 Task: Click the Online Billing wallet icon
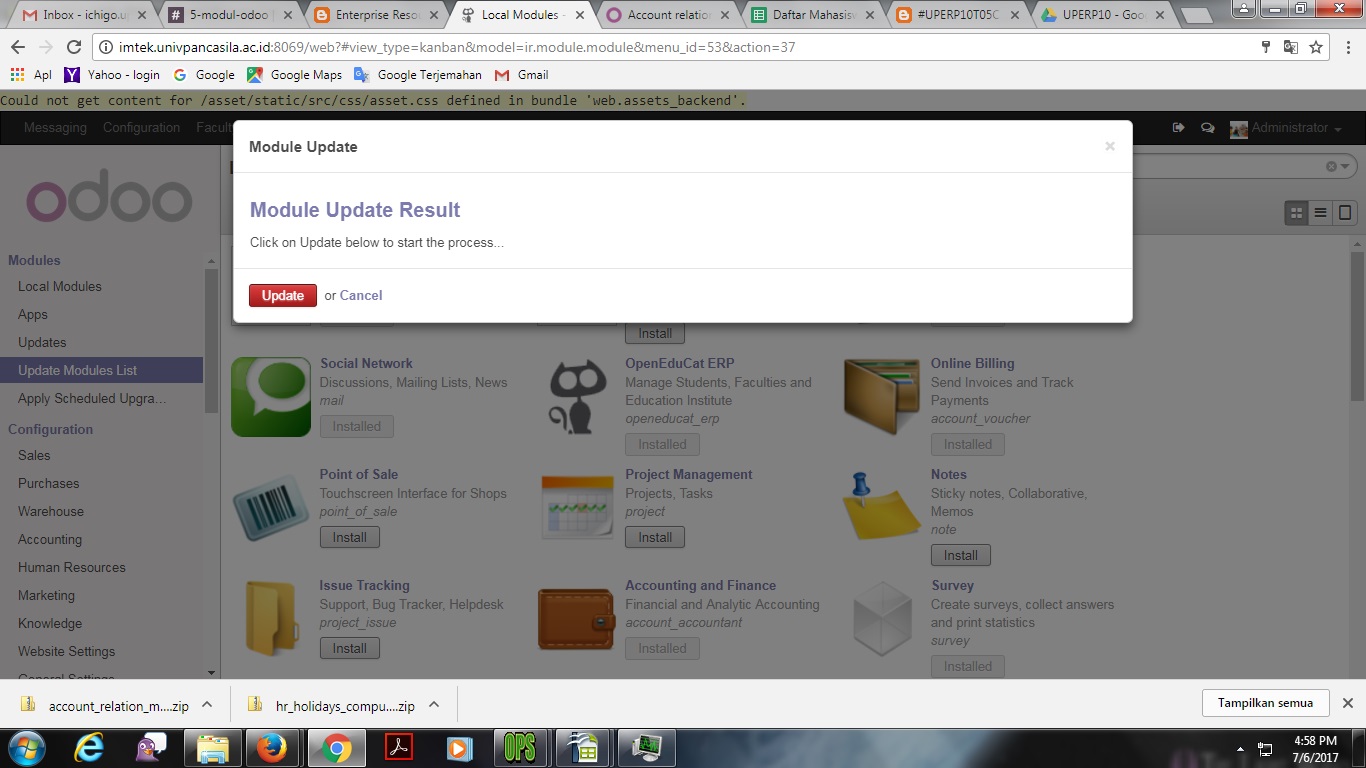tap(882, 397)
